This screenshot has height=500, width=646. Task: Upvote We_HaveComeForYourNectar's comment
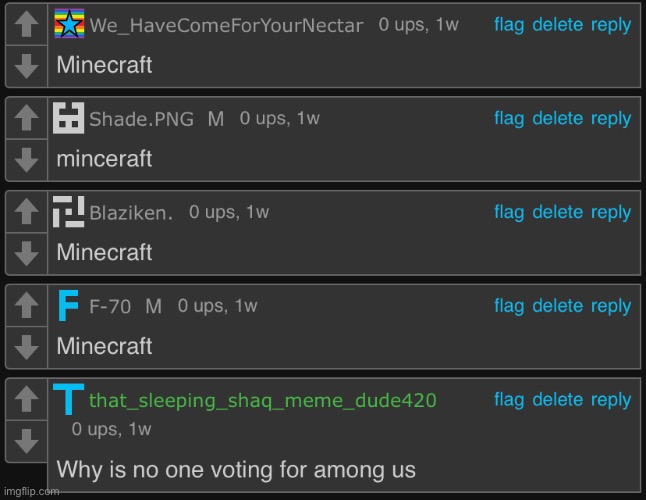click(26, 24)
